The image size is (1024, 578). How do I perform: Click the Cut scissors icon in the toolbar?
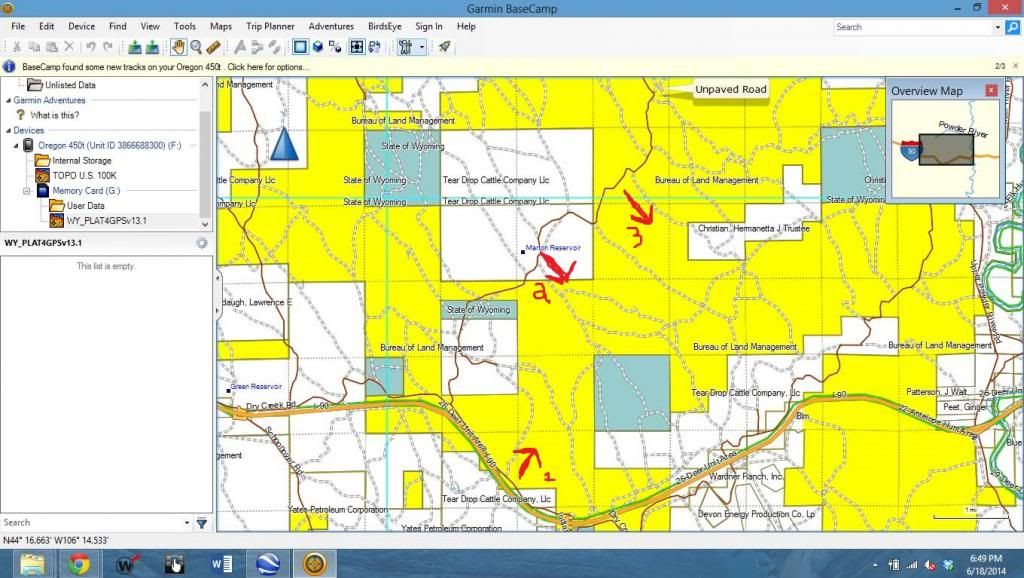(x=16, y=47)
